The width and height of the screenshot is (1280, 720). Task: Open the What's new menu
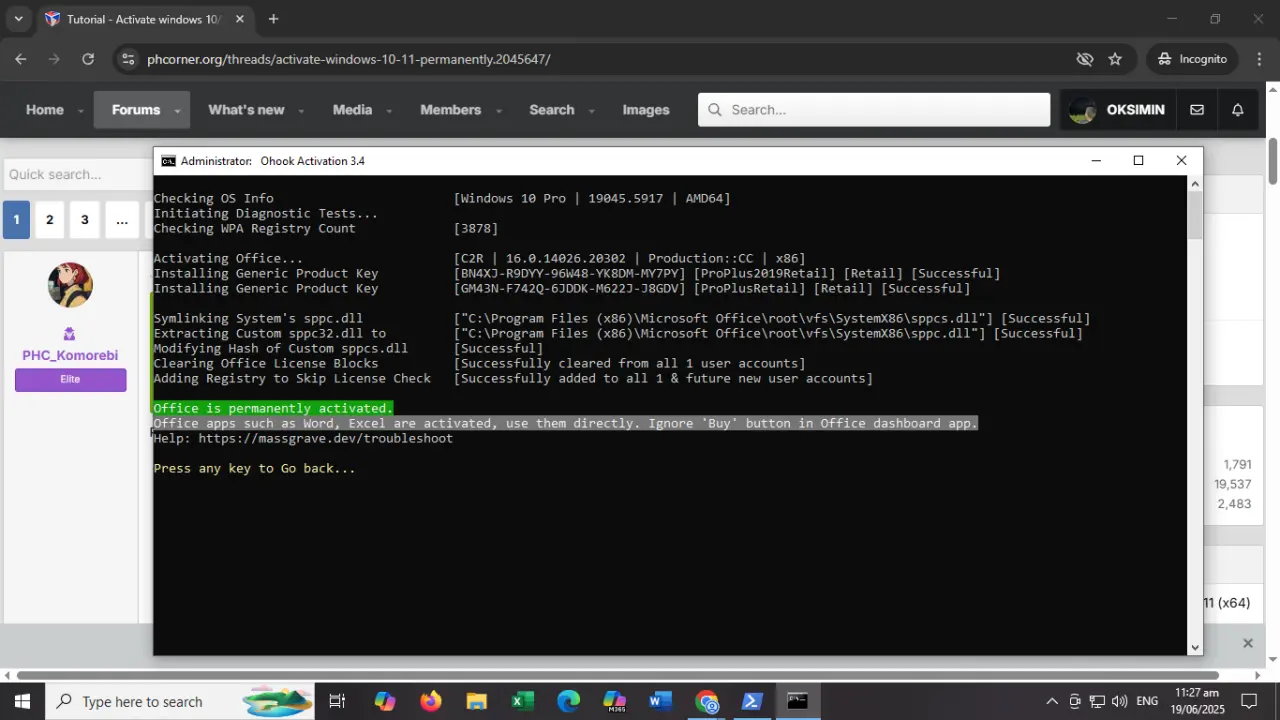click(x=246, y=110)
